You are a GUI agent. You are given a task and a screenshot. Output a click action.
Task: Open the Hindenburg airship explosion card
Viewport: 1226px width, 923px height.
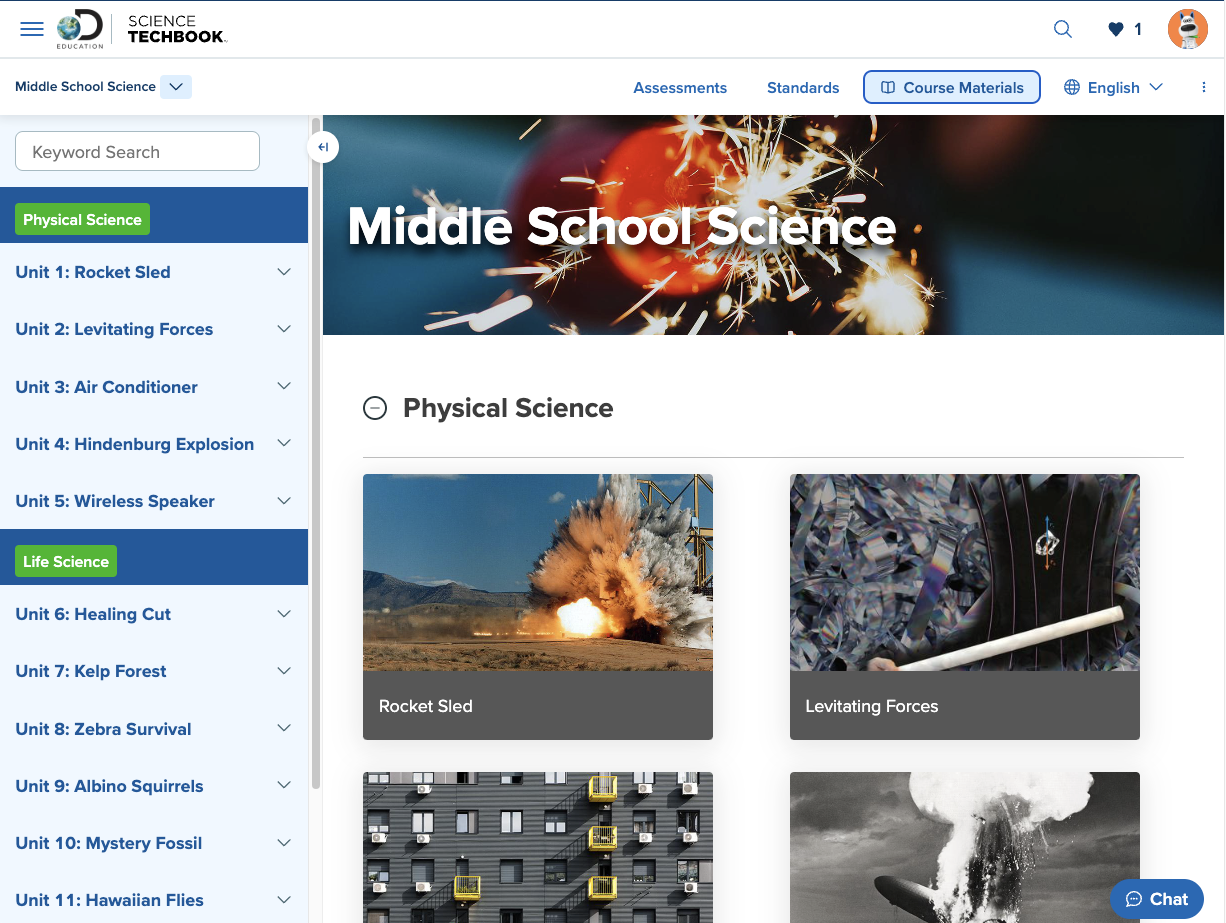click(965, 847)
